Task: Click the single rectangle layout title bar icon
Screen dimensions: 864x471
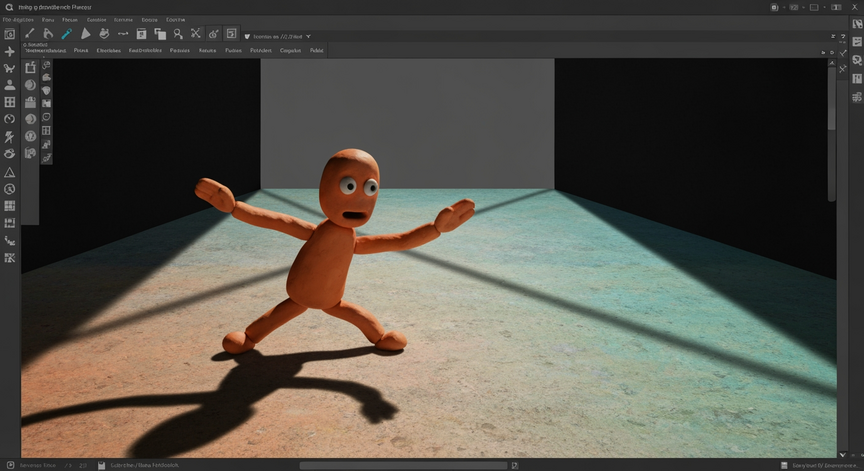Action: [814, 7]
